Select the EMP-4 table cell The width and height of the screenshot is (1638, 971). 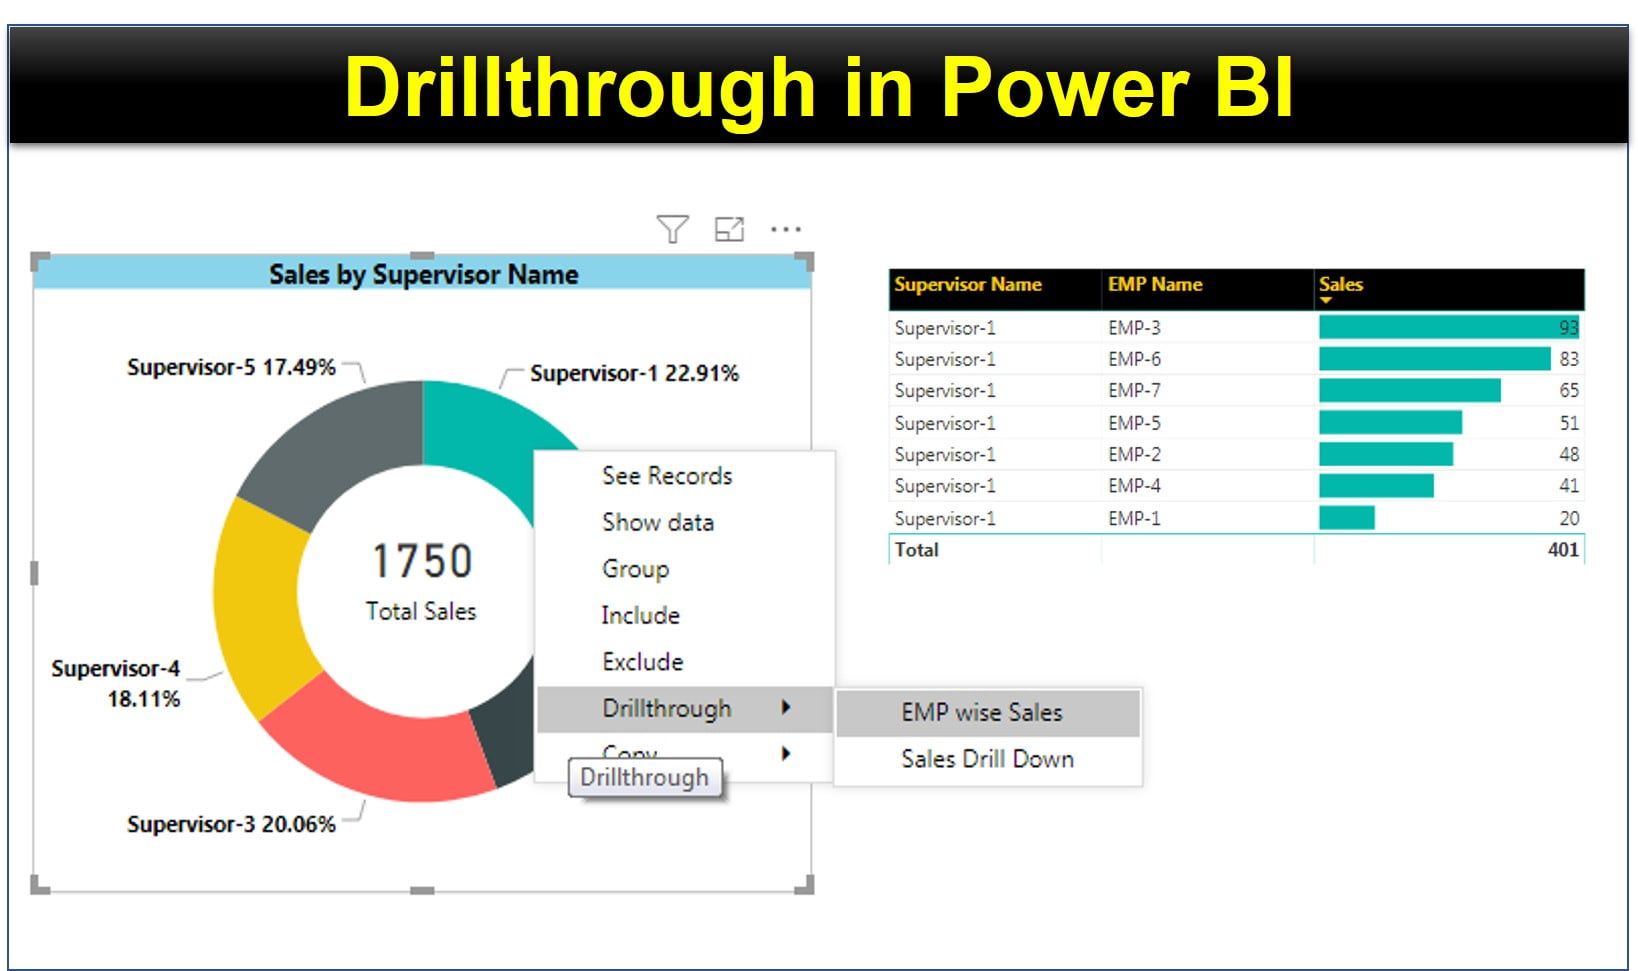point(1134,486)
